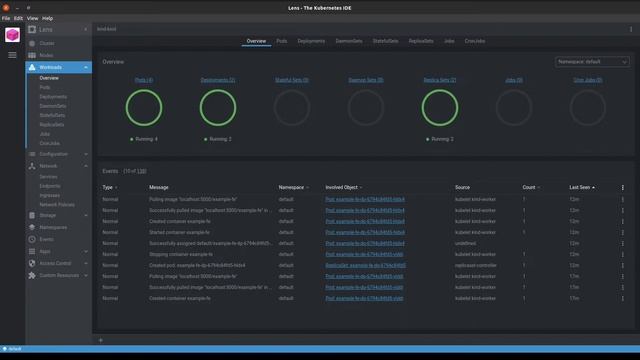Image resolution: width=640 pixels, height=360 pixels.
Task: Open the hamburger menu below the cluster icon
Action: pos(12,55)
